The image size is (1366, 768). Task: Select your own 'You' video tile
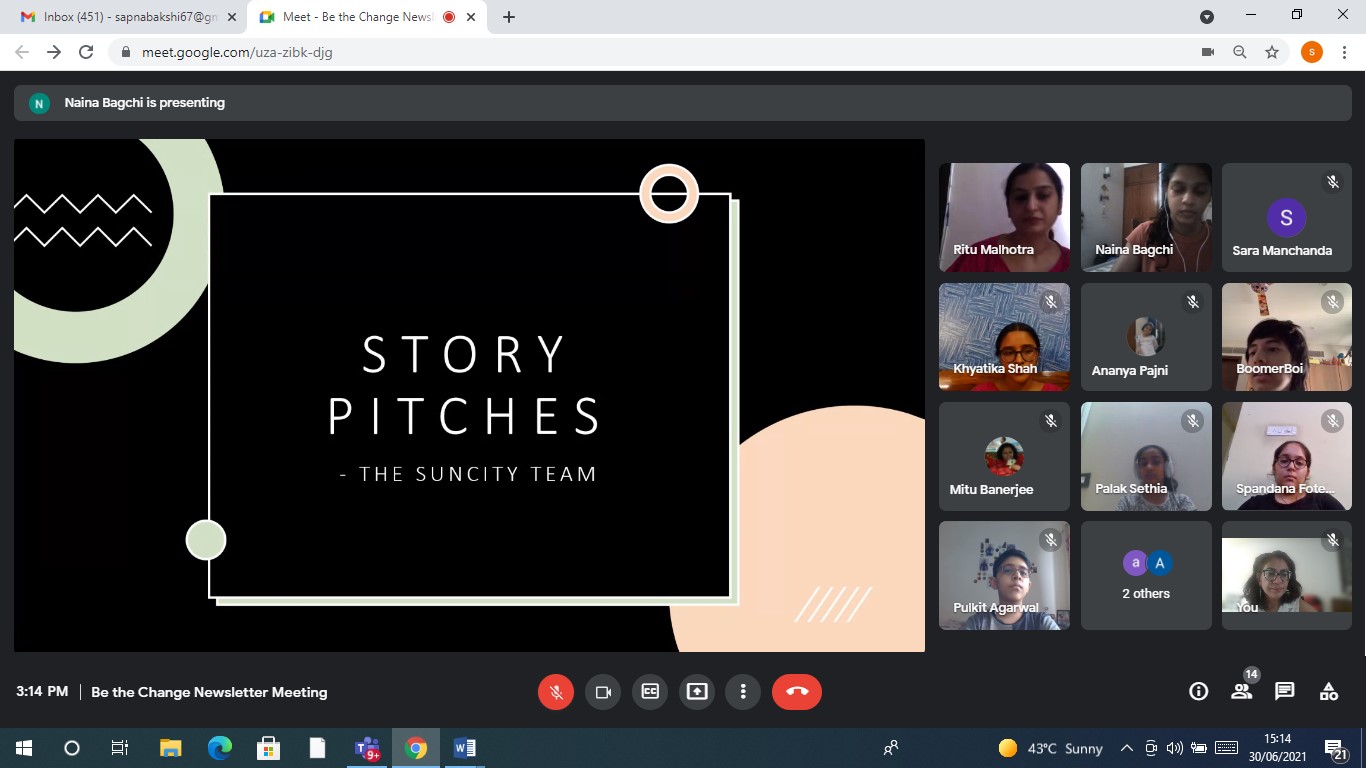point(1287,576)
